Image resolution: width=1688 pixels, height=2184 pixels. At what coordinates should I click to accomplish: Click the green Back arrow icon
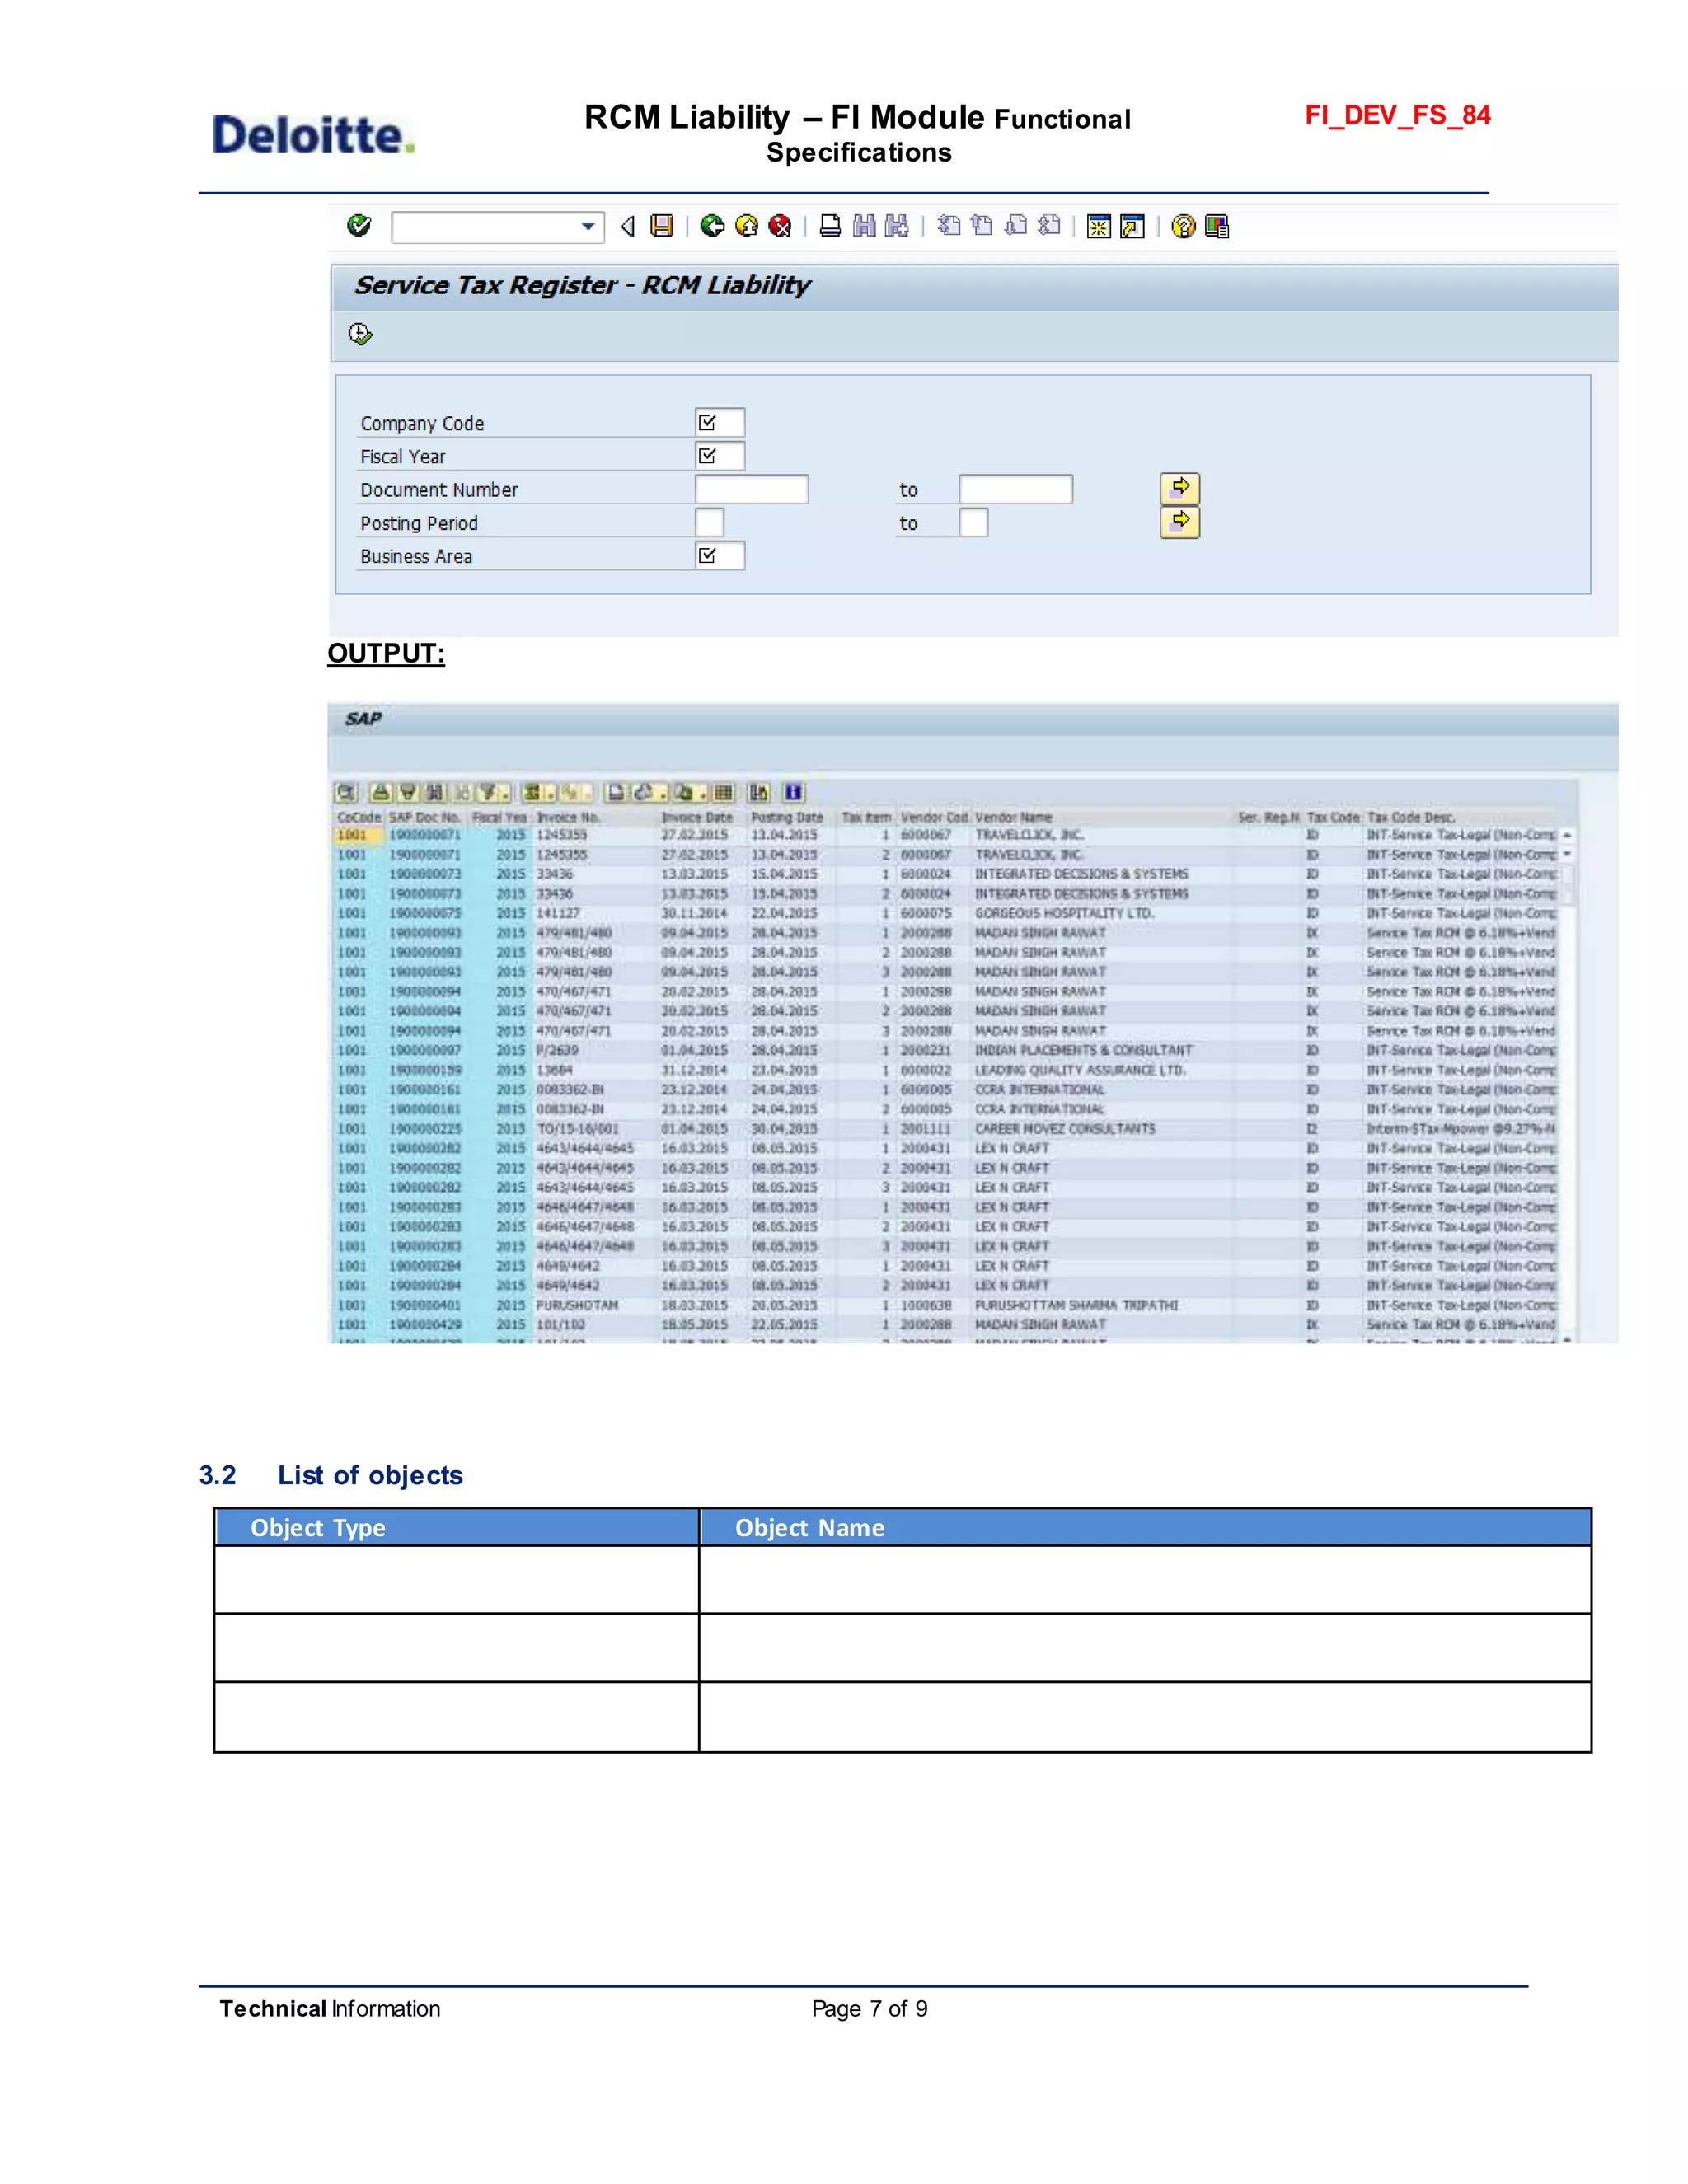click(712, 226)
